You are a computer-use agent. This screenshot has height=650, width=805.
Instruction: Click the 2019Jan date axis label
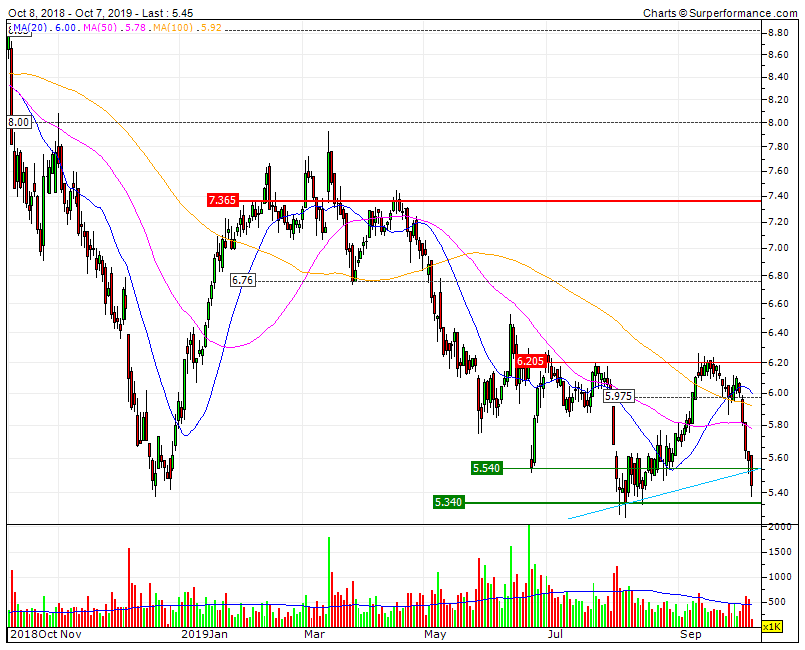tap(204, 635)
